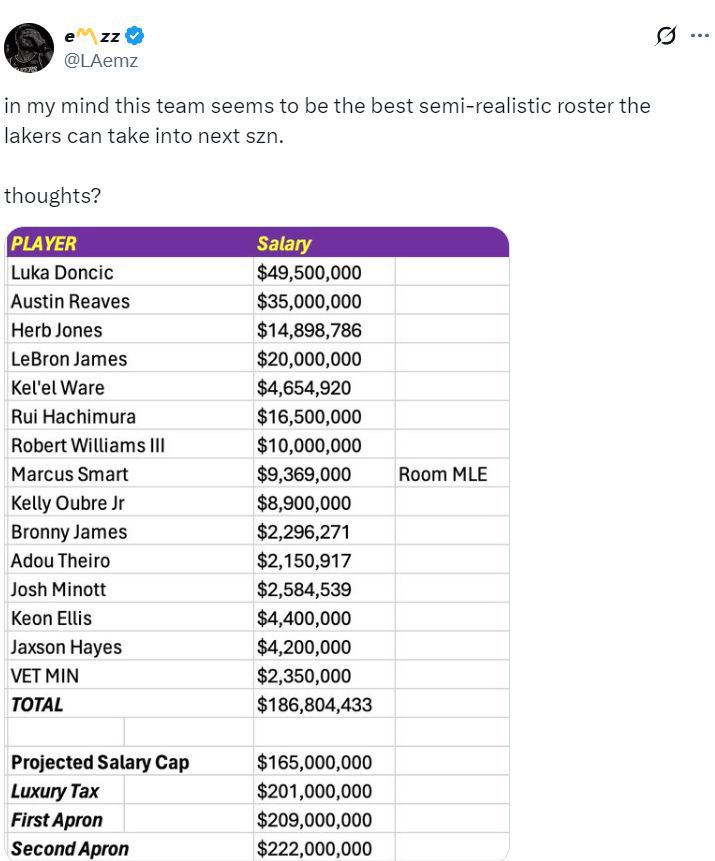
Task: Select the LeBron James row
Action: 258,359
